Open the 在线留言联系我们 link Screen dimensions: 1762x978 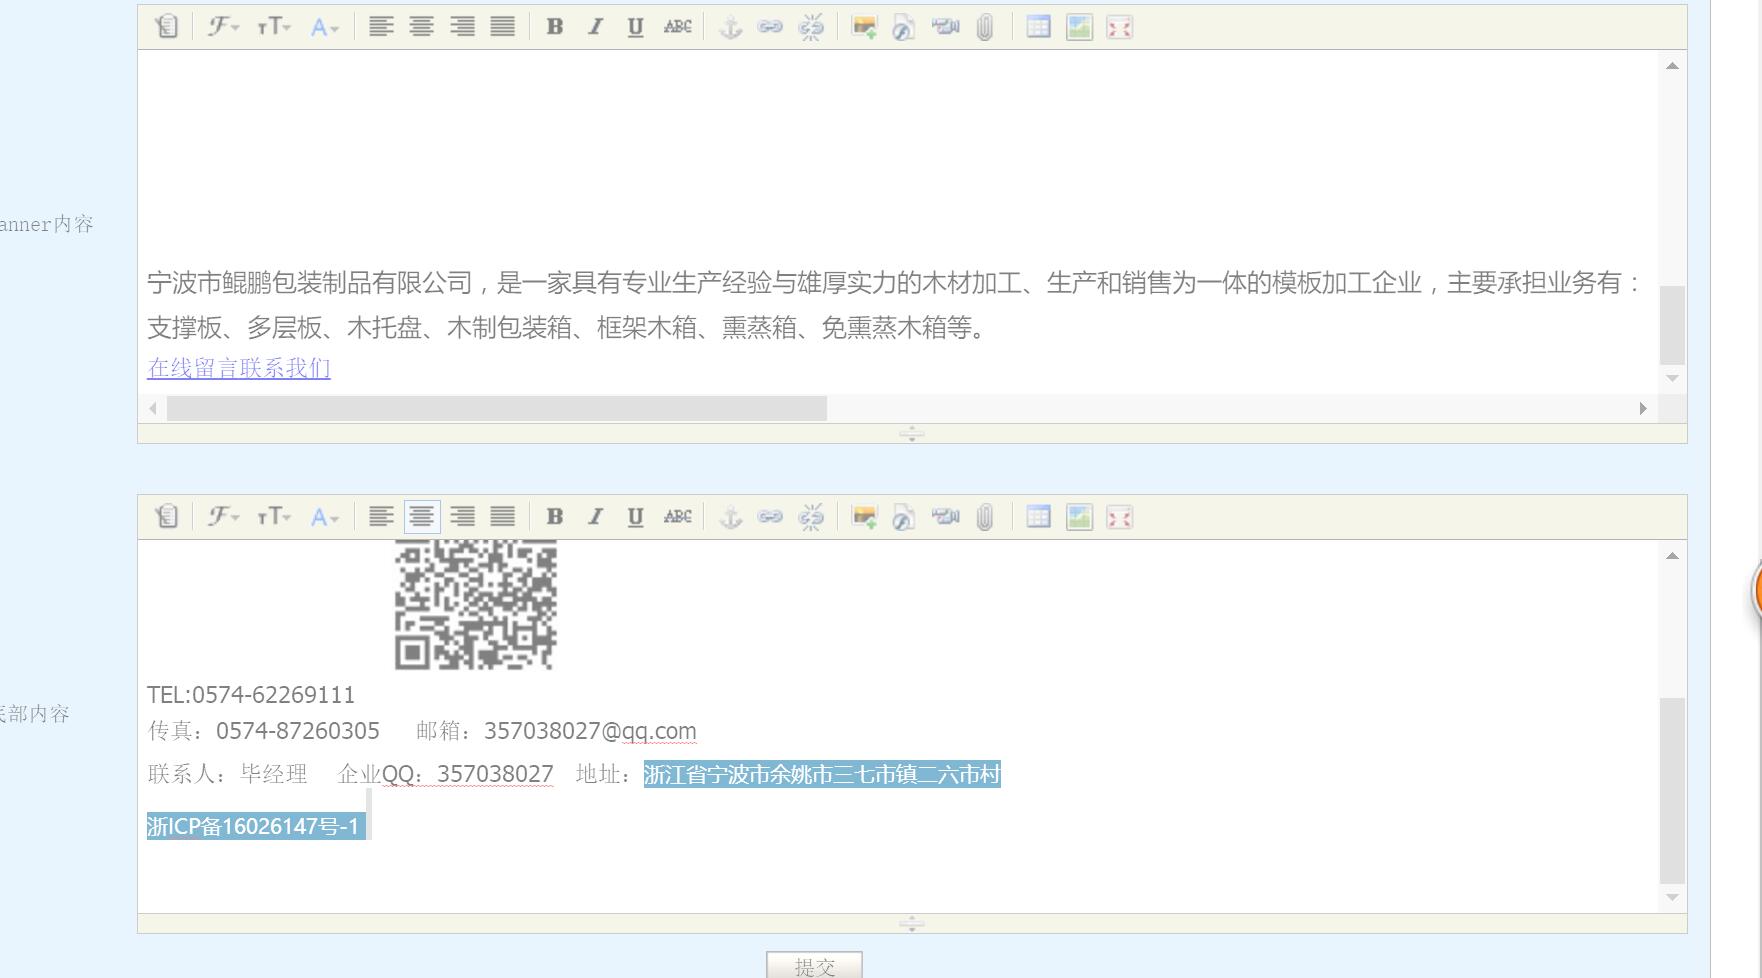239,368
